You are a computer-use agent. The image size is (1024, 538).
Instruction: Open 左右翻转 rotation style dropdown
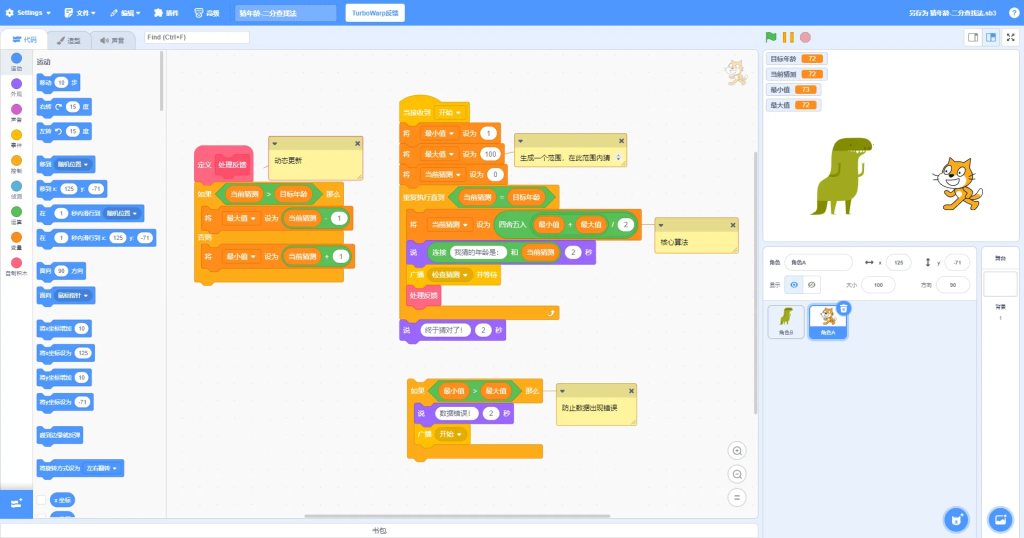101,468
